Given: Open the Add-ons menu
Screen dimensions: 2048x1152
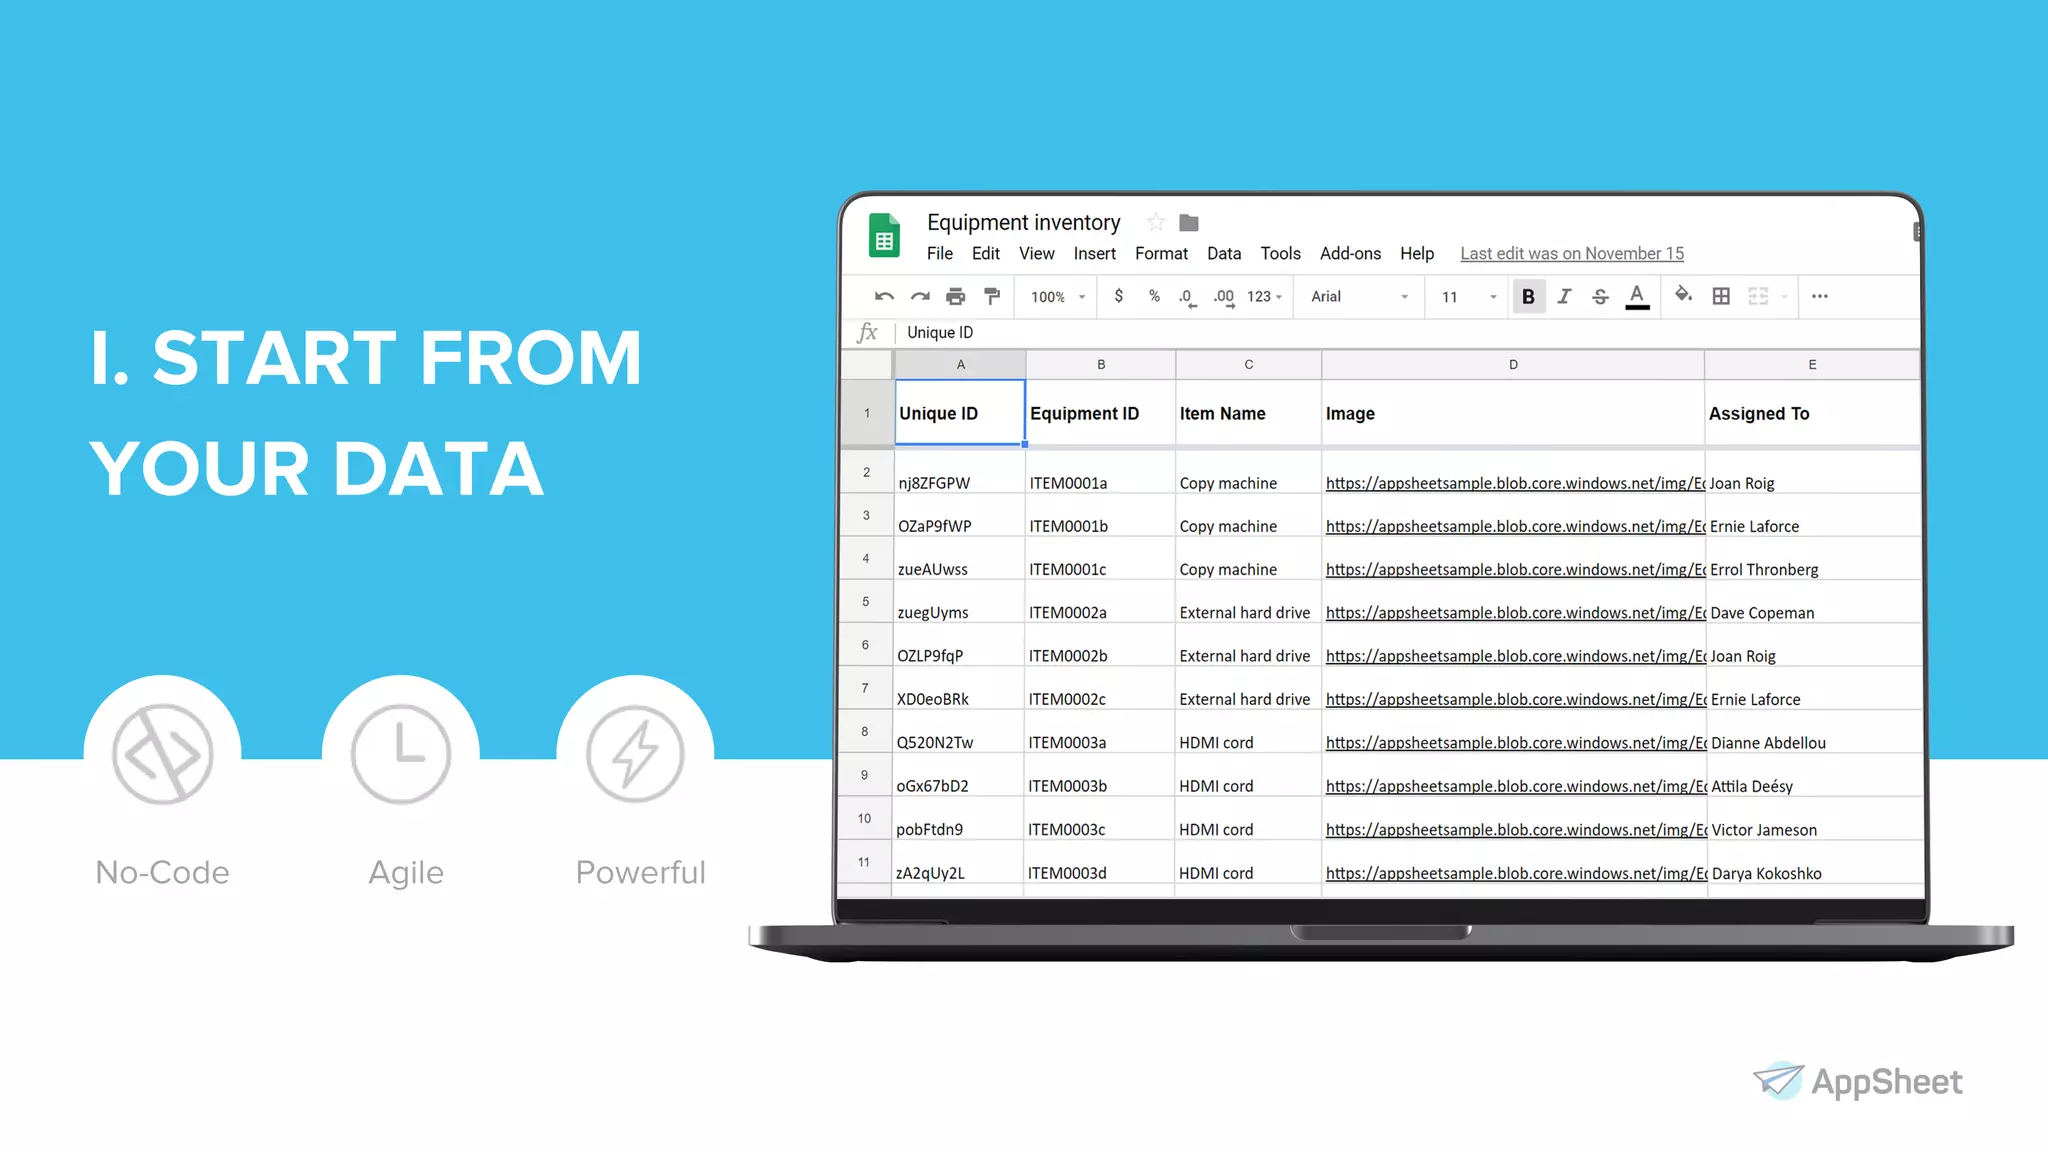Looking at the screenshot, I should [1350, 254].
